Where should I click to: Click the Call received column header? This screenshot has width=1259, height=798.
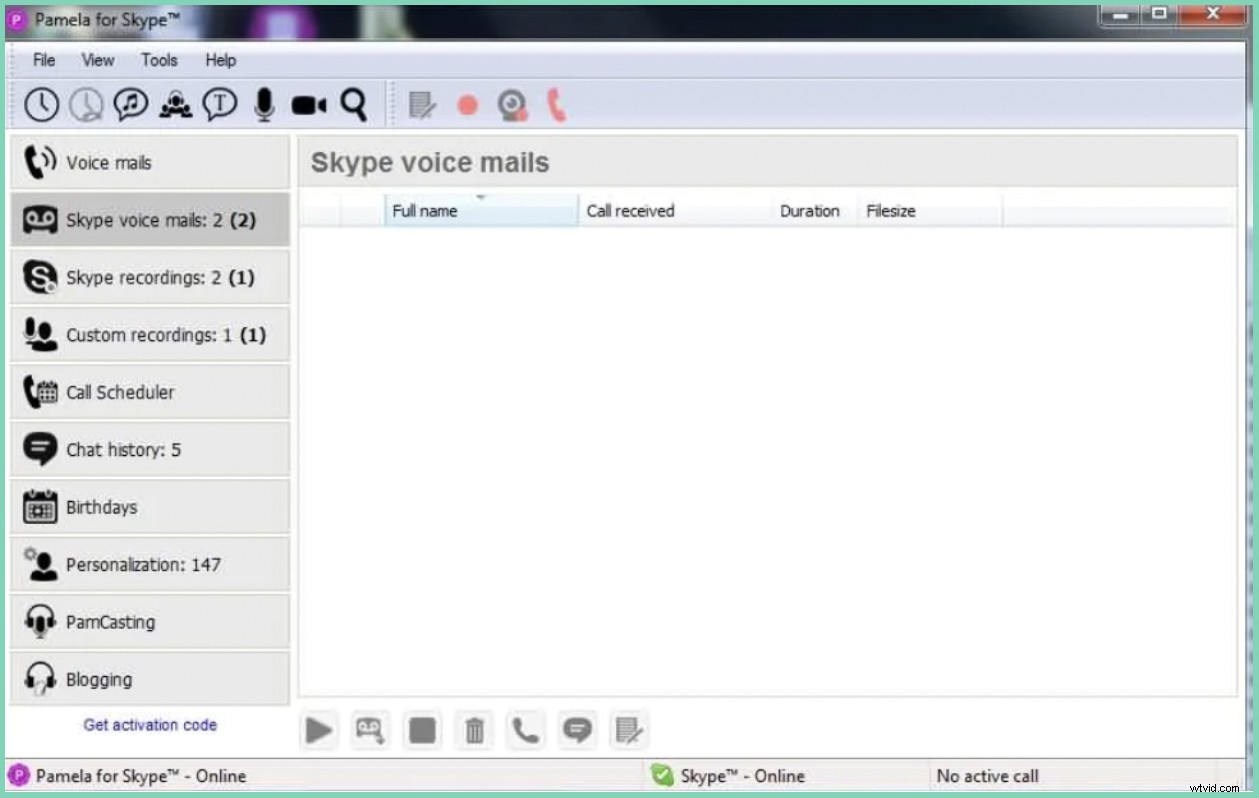(630, 210)
